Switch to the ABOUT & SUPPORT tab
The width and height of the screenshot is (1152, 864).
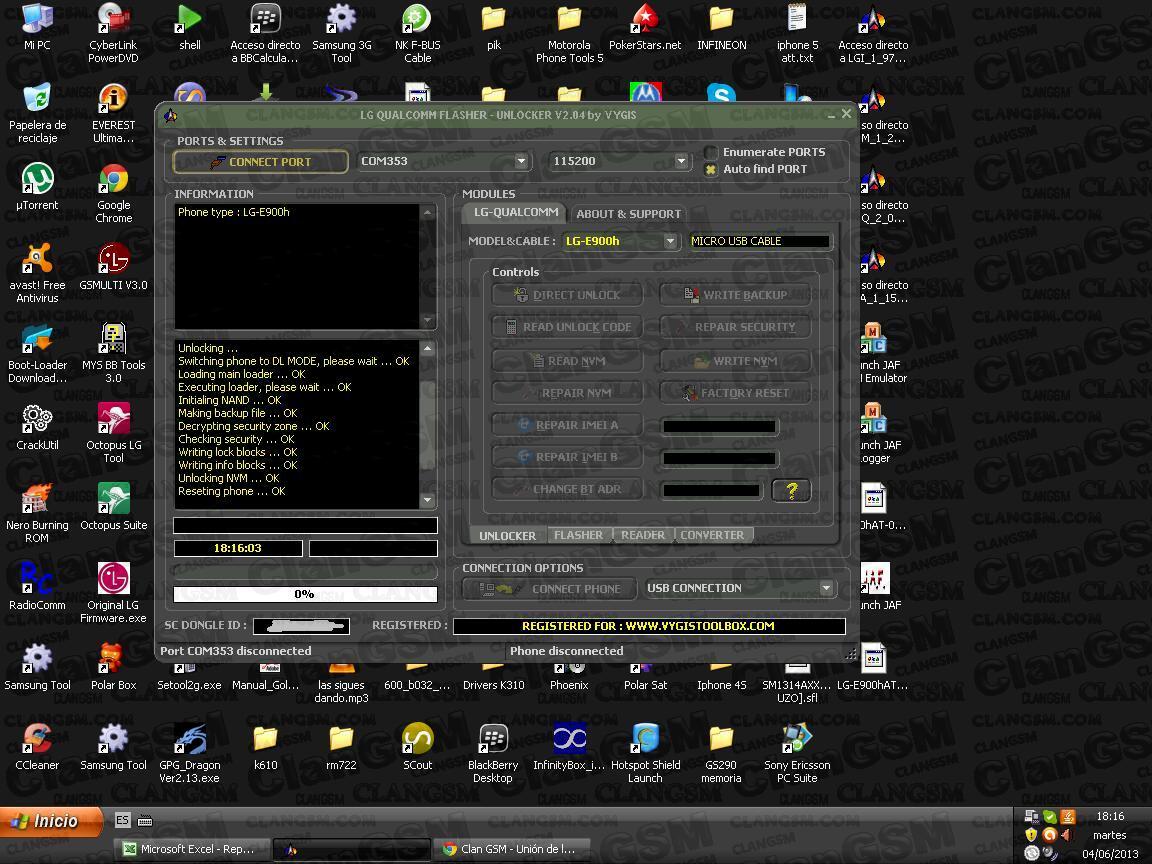point(628,214)
